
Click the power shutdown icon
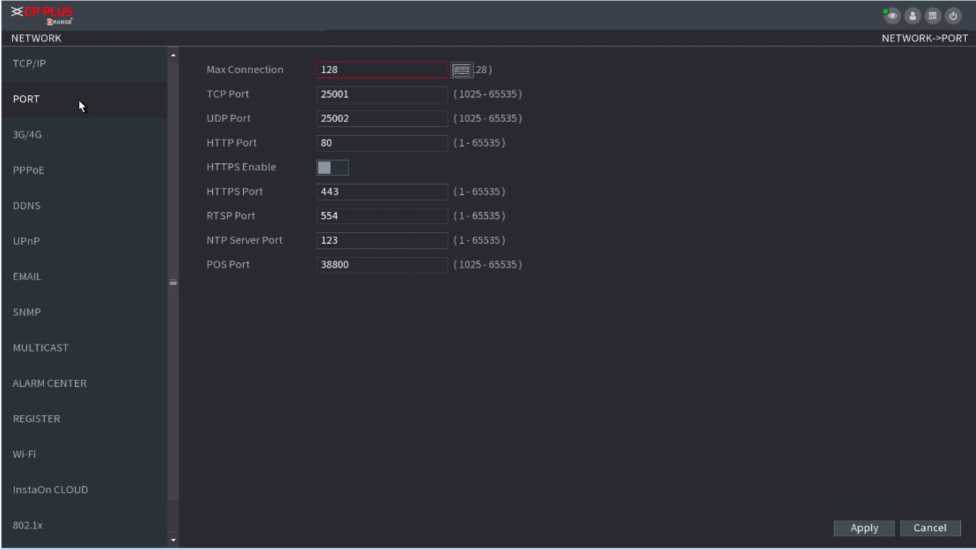click(953, 16)
